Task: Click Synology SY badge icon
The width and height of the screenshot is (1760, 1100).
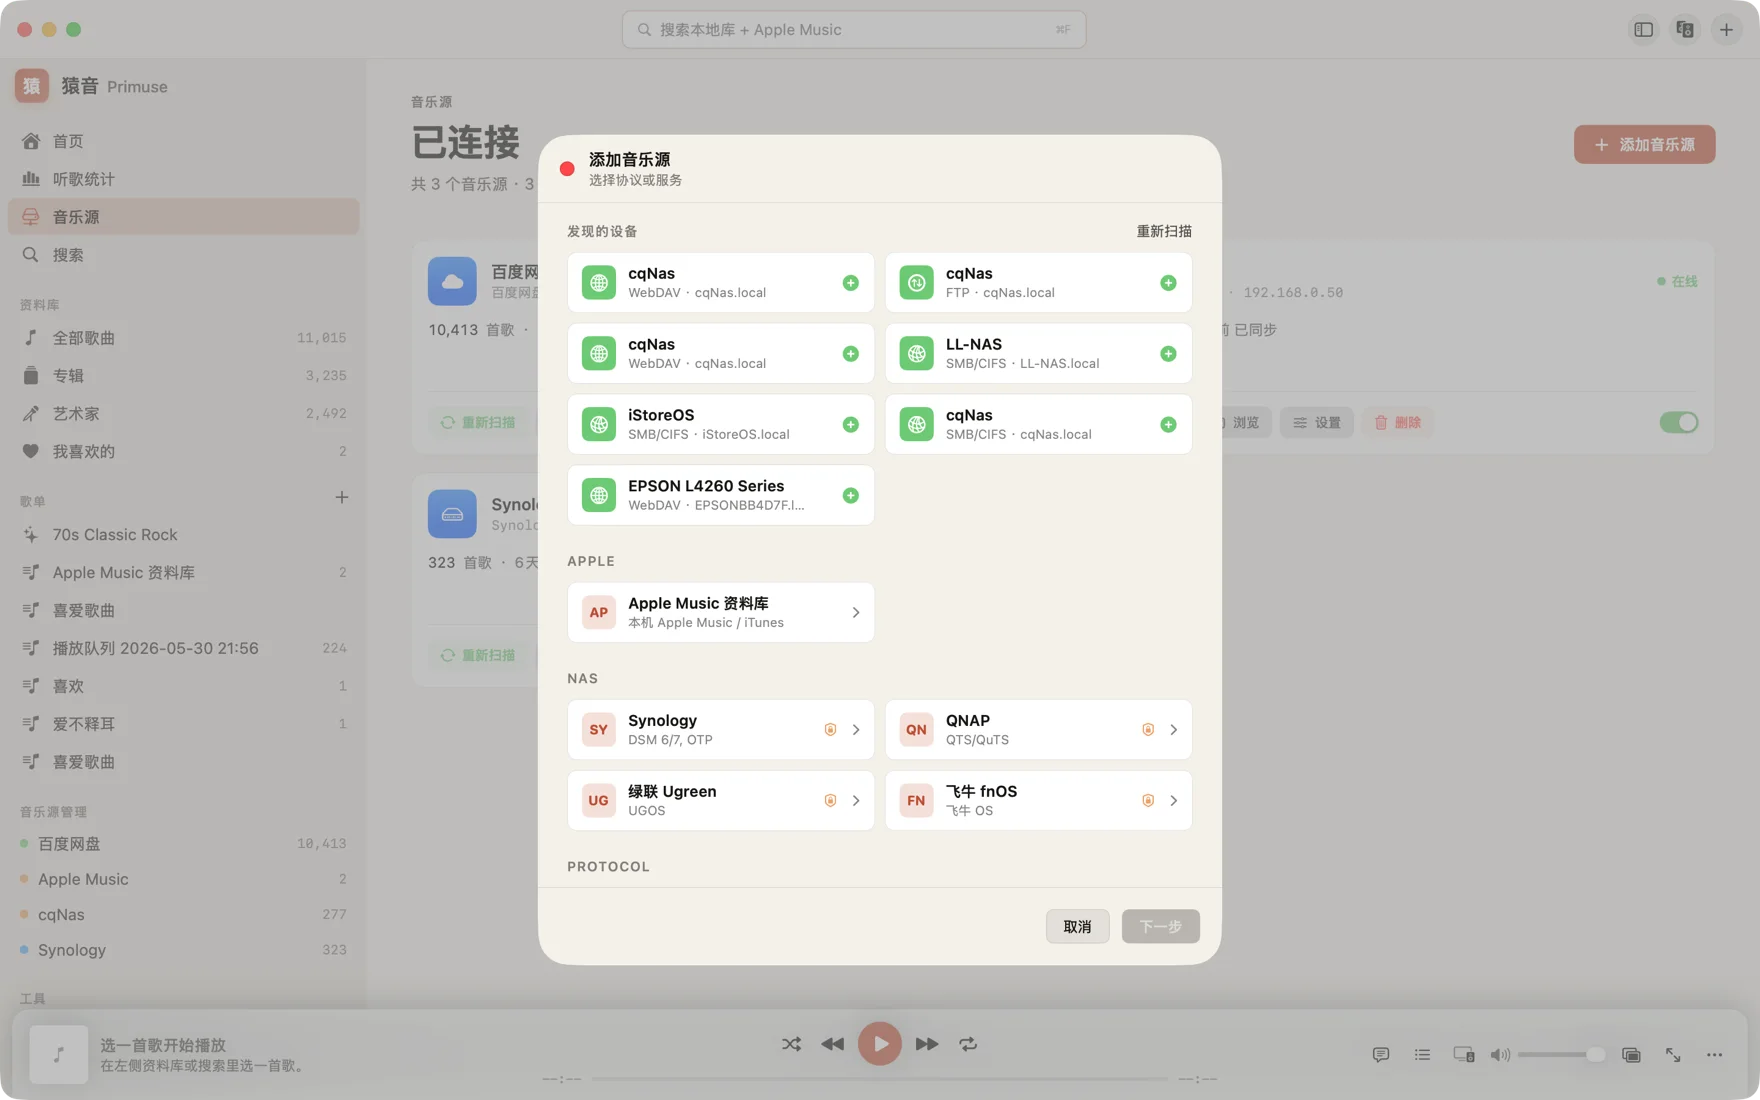Action: 598,730
